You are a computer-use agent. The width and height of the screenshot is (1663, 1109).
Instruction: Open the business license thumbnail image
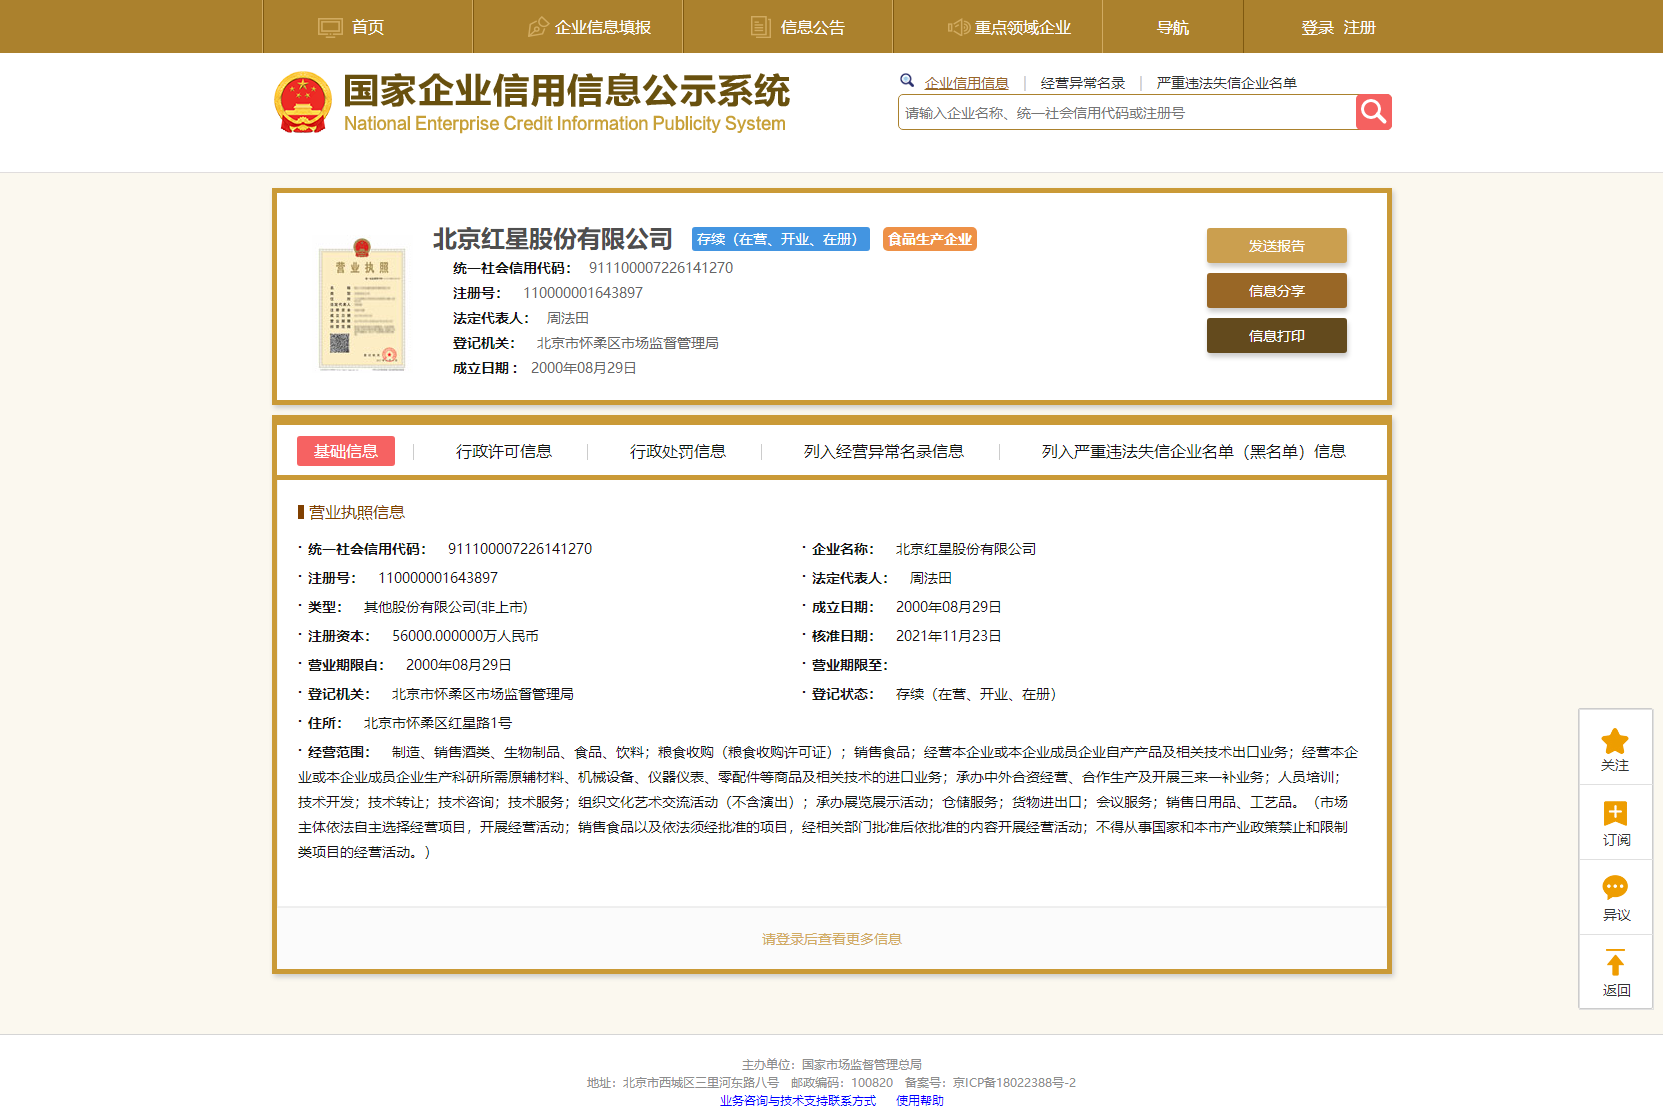coord(362,305)
